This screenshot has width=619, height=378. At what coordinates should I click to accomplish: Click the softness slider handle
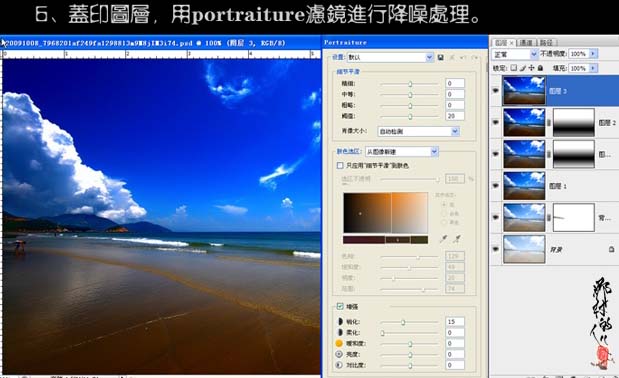(382, 333)
